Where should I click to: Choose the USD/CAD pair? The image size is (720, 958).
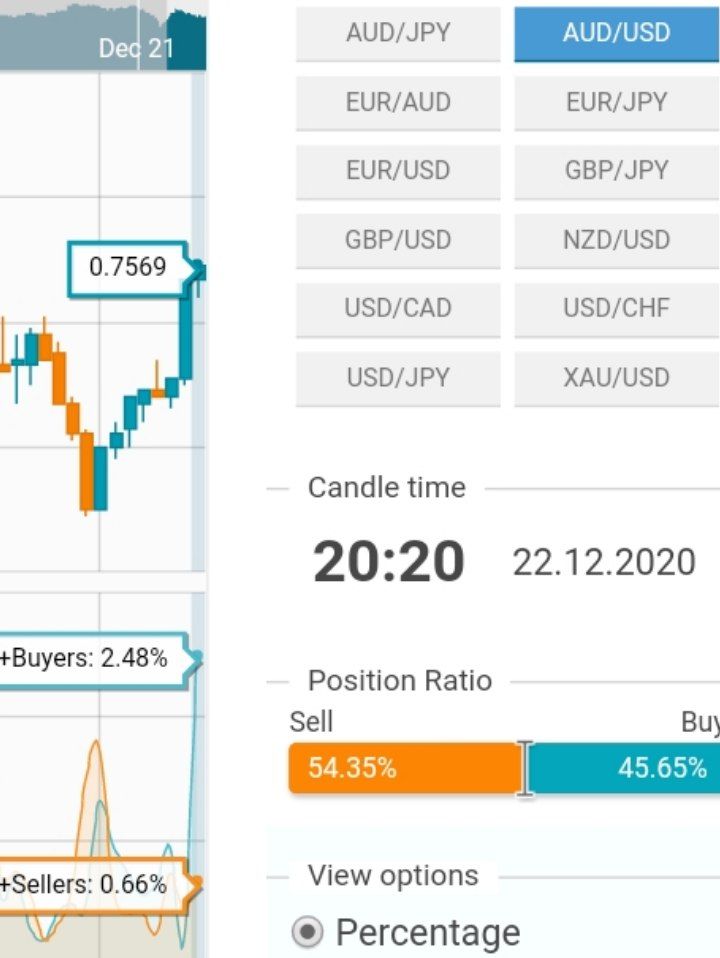398,308
